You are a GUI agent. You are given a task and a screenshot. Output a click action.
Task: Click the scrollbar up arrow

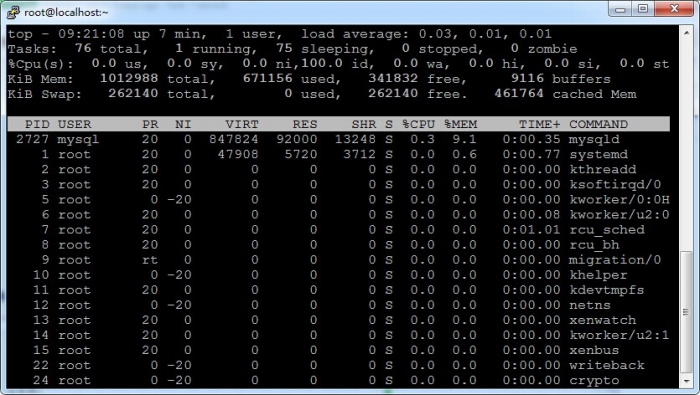[686, 33]
